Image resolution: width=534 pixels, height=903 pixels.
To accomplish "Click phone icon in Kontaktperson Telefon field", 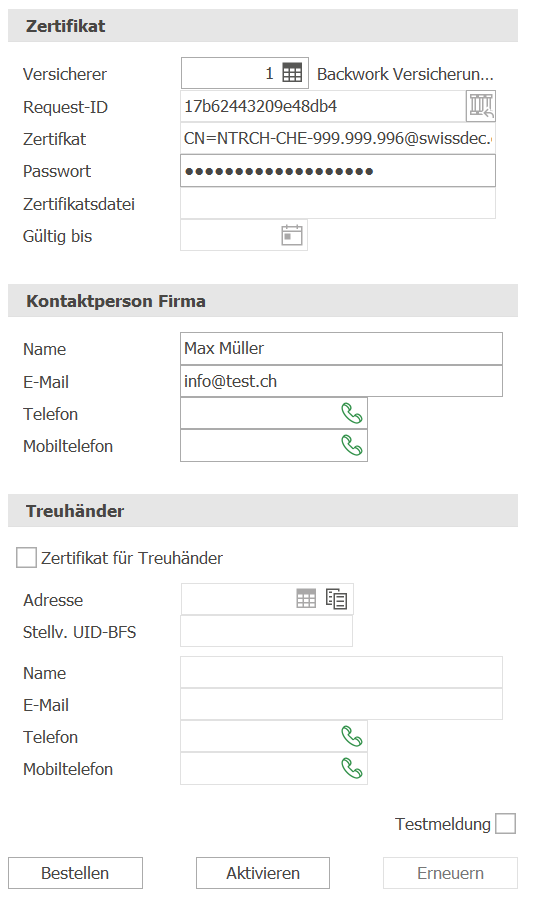I will [x=351, y=413].
